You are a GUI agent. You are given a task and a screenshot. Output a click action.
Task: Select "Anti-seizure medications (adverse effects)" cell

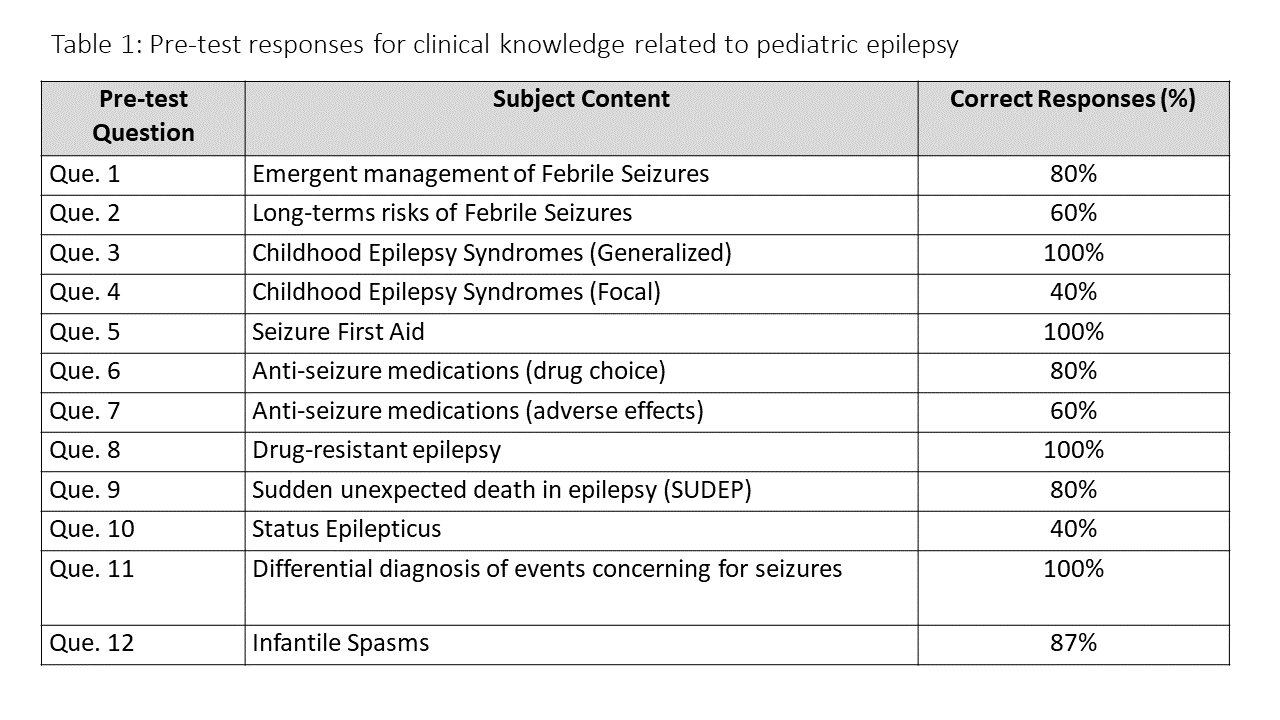tap(478, 411)
